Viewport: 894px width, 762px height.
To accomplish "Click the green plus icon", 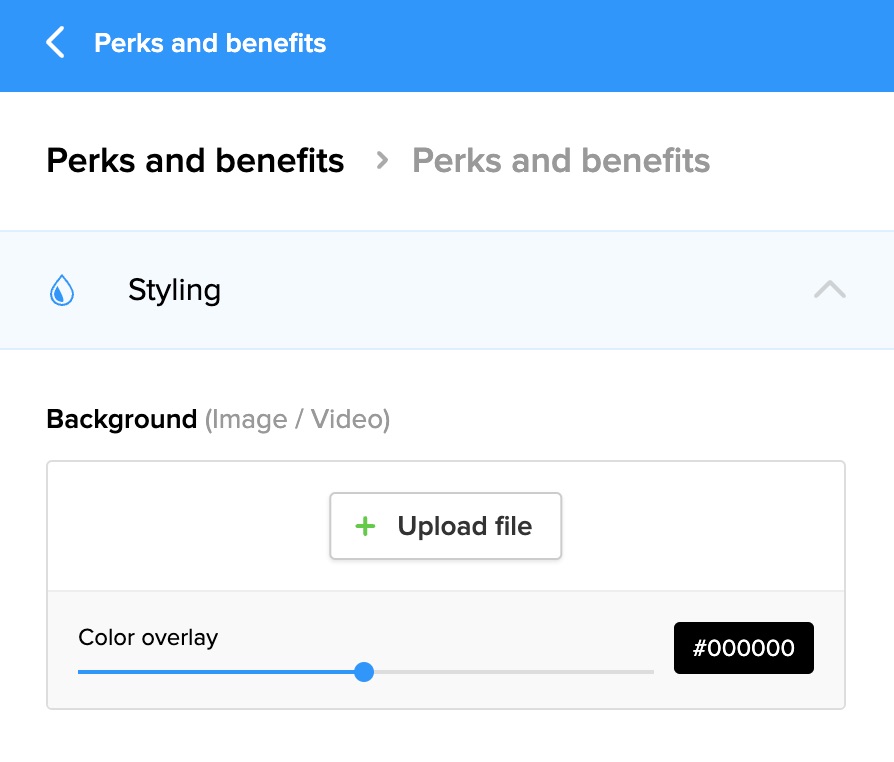I will [366, 526].
